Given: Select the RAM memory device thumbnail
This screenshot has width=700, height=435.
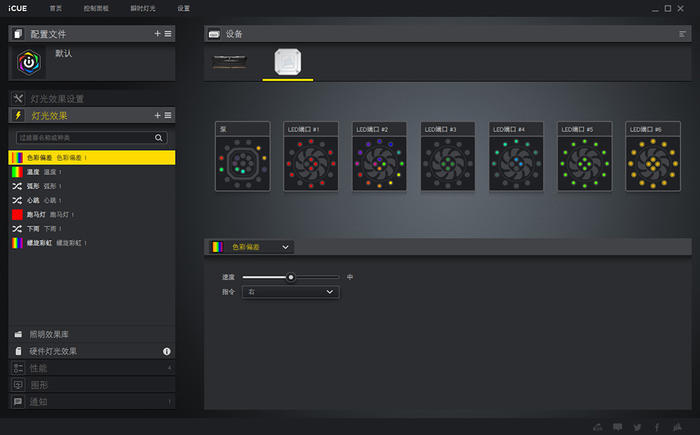Looking at the screenshot, I should [230, 61].
